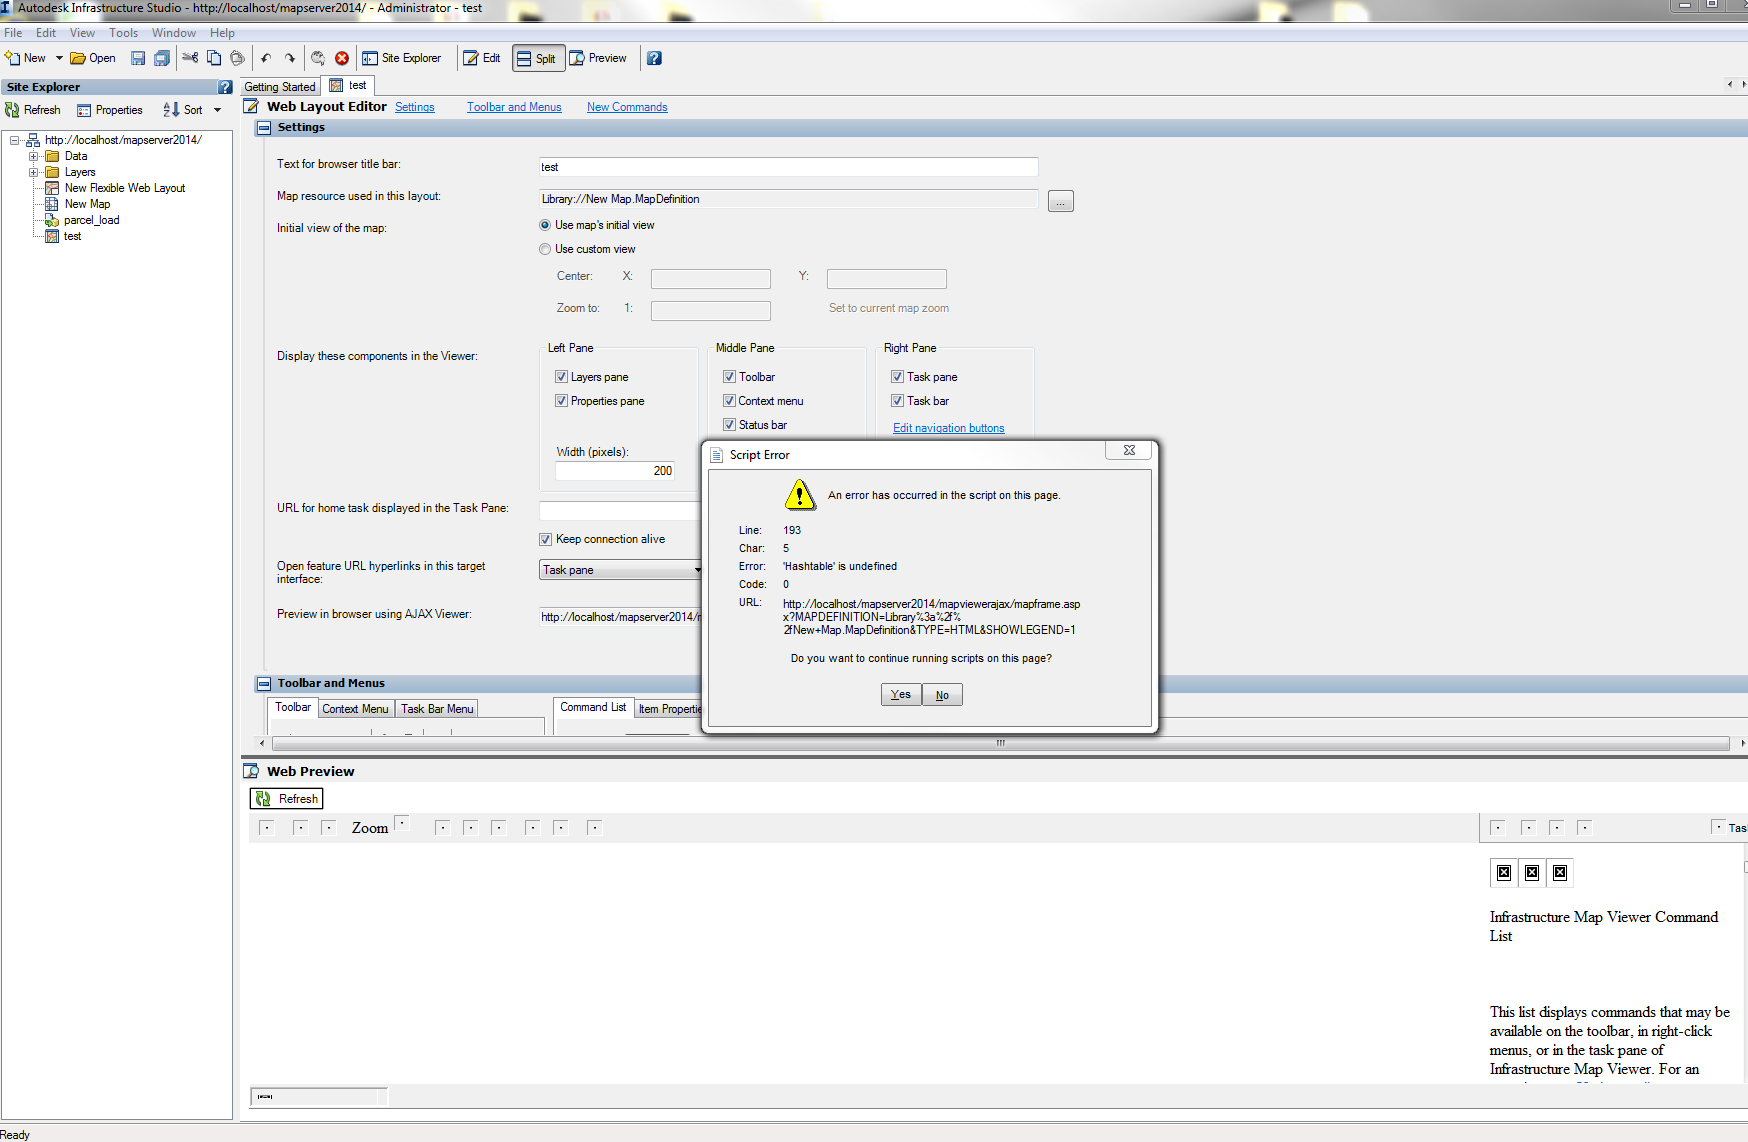Click the Redo arrow icon
1748x1142 pixels.
pyautogui.click(x=290, y=58)
